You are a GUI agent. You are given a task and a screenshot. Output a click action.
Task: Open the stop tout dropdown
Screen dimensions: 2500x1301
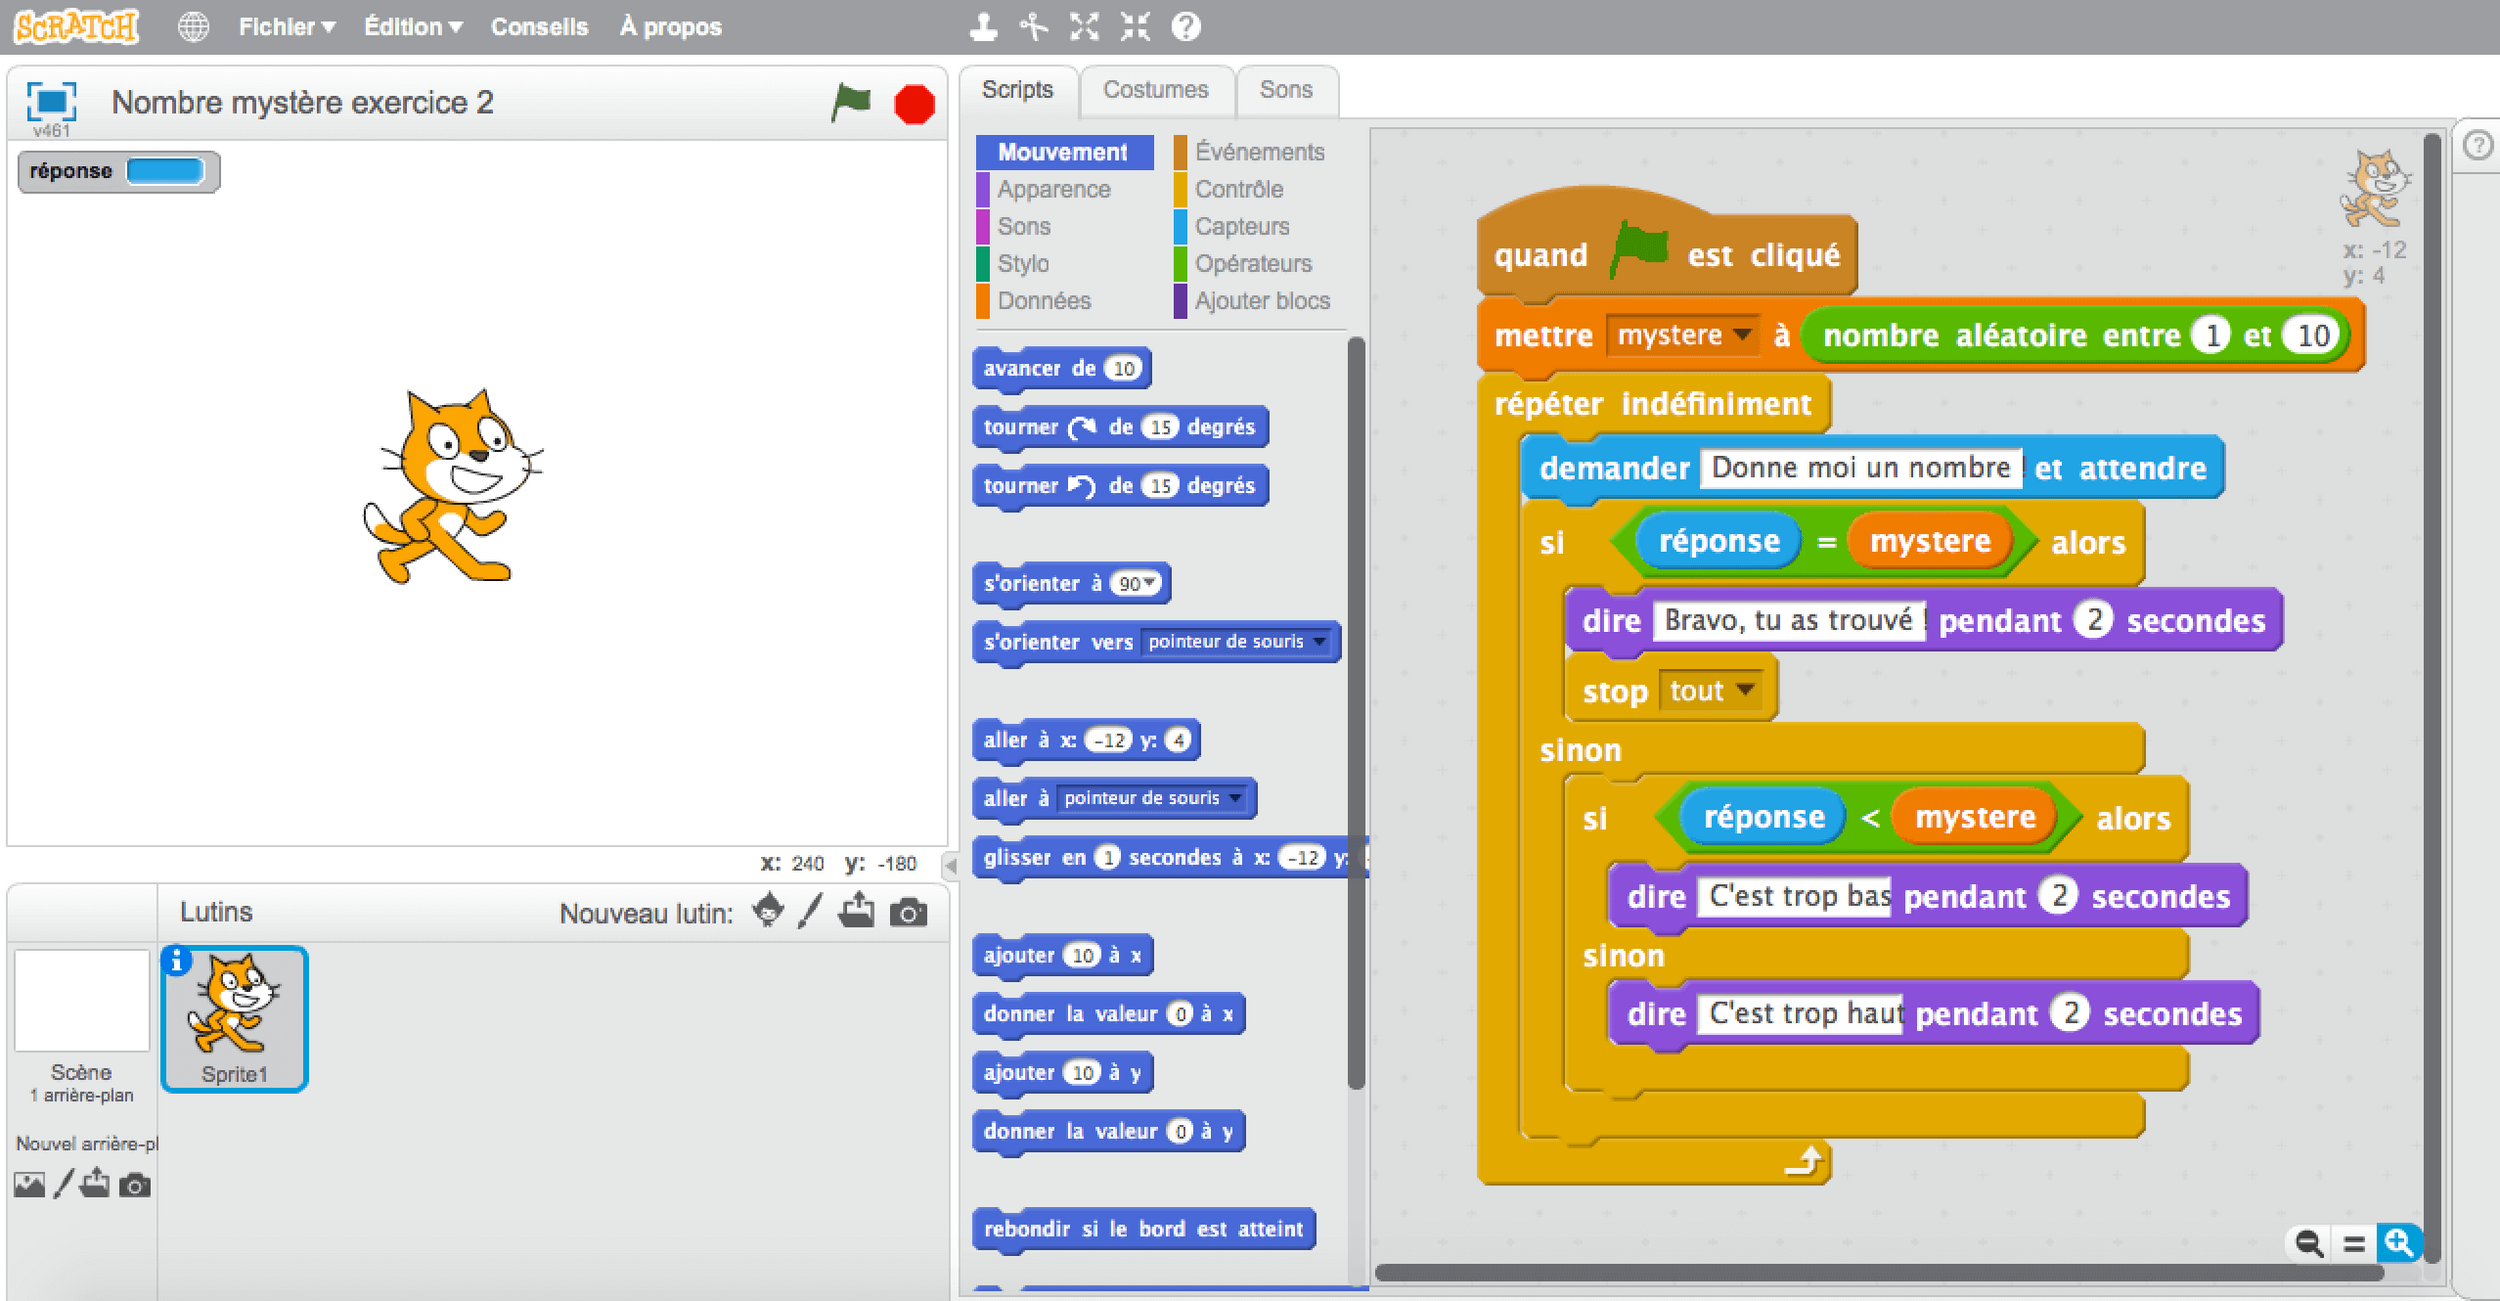[1745, 690]
